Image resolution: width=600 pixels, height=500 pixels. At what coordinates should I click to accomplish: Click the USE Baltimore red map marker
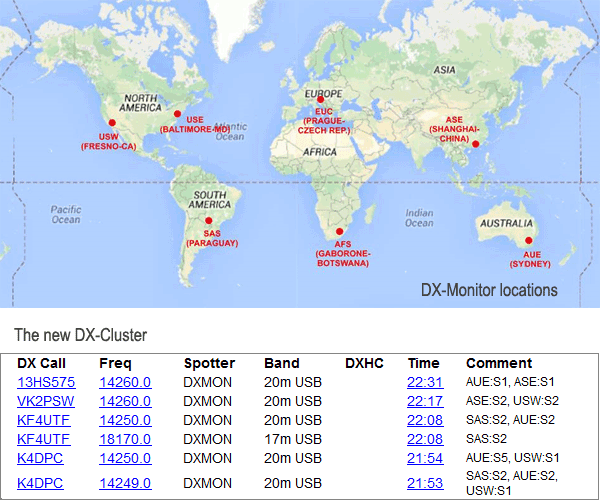[180, 113]
